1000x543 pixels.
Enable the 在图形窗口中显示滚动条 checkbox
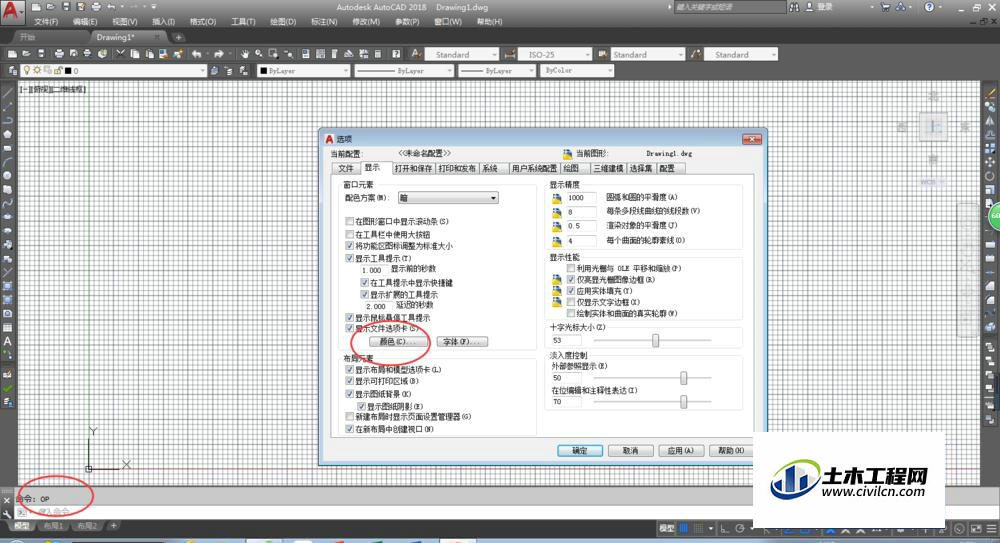click(349, 221)
